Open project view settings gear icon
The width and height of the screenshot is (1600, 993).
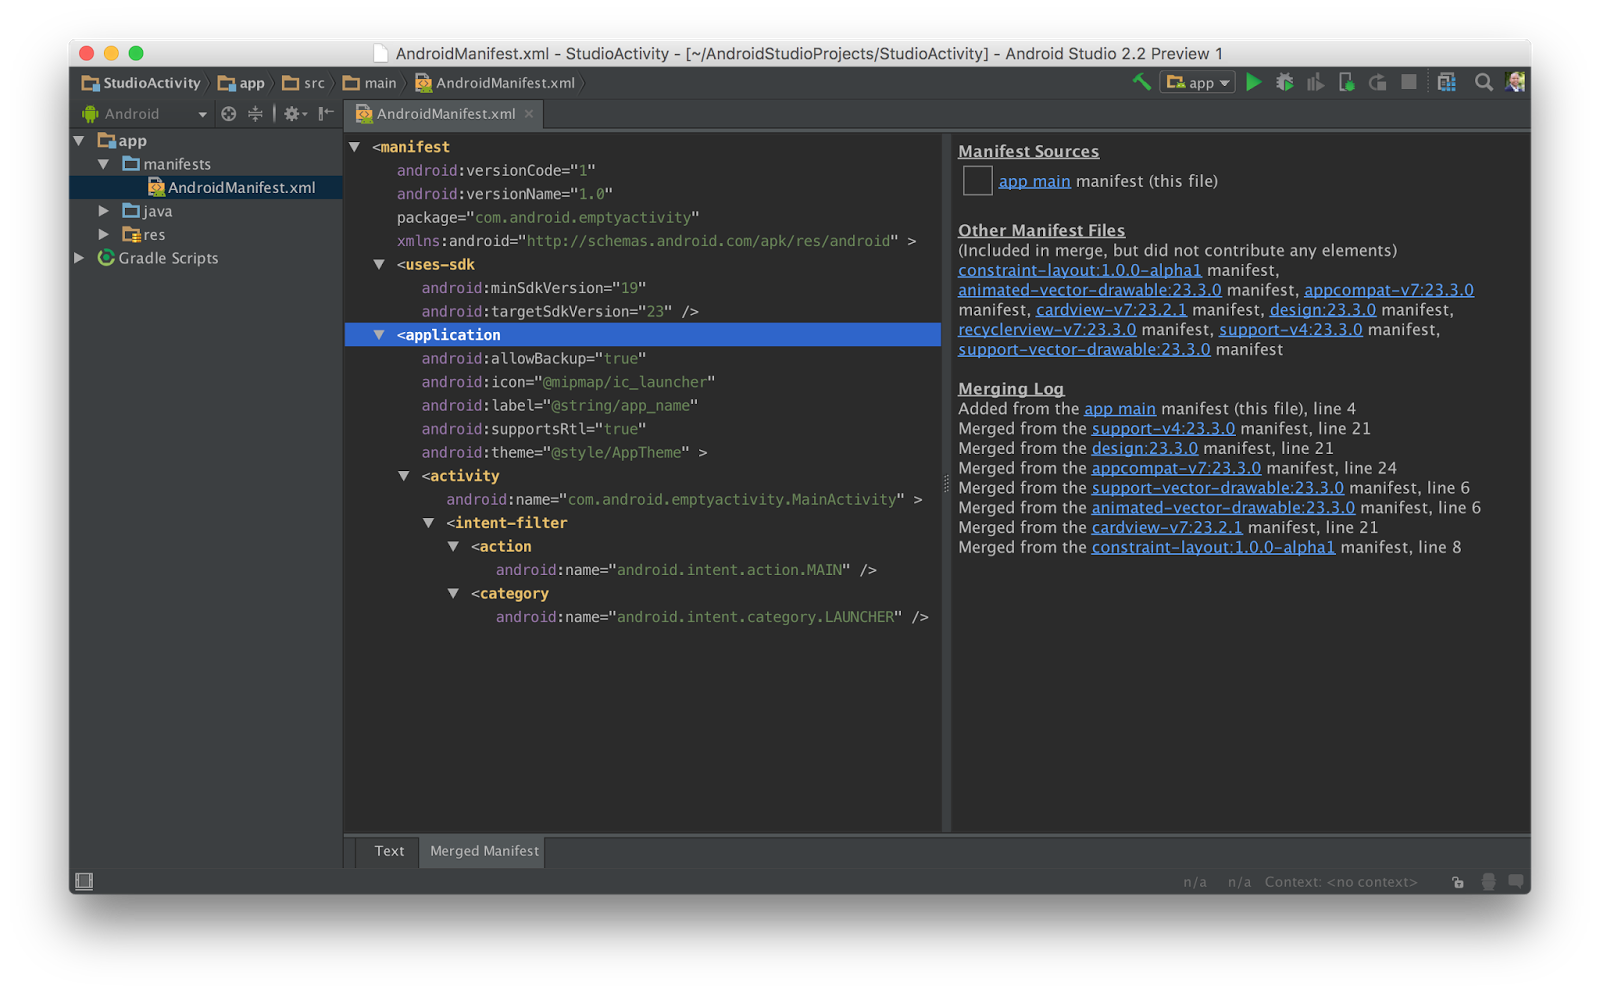pos(289,113)
